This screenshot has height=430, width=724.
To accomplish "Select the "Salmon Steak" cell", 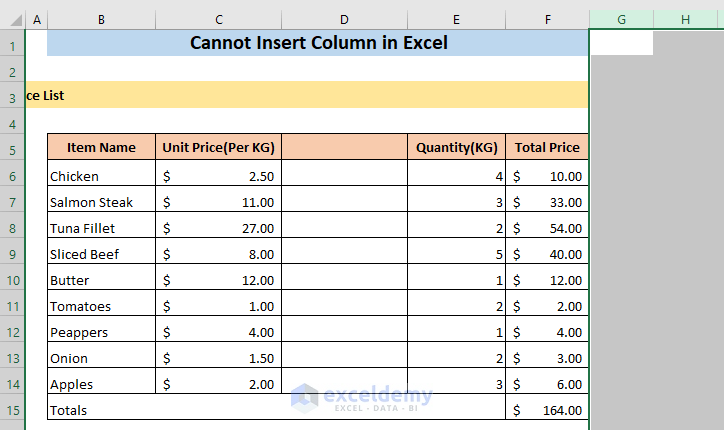I will click(x=101, y=202).
